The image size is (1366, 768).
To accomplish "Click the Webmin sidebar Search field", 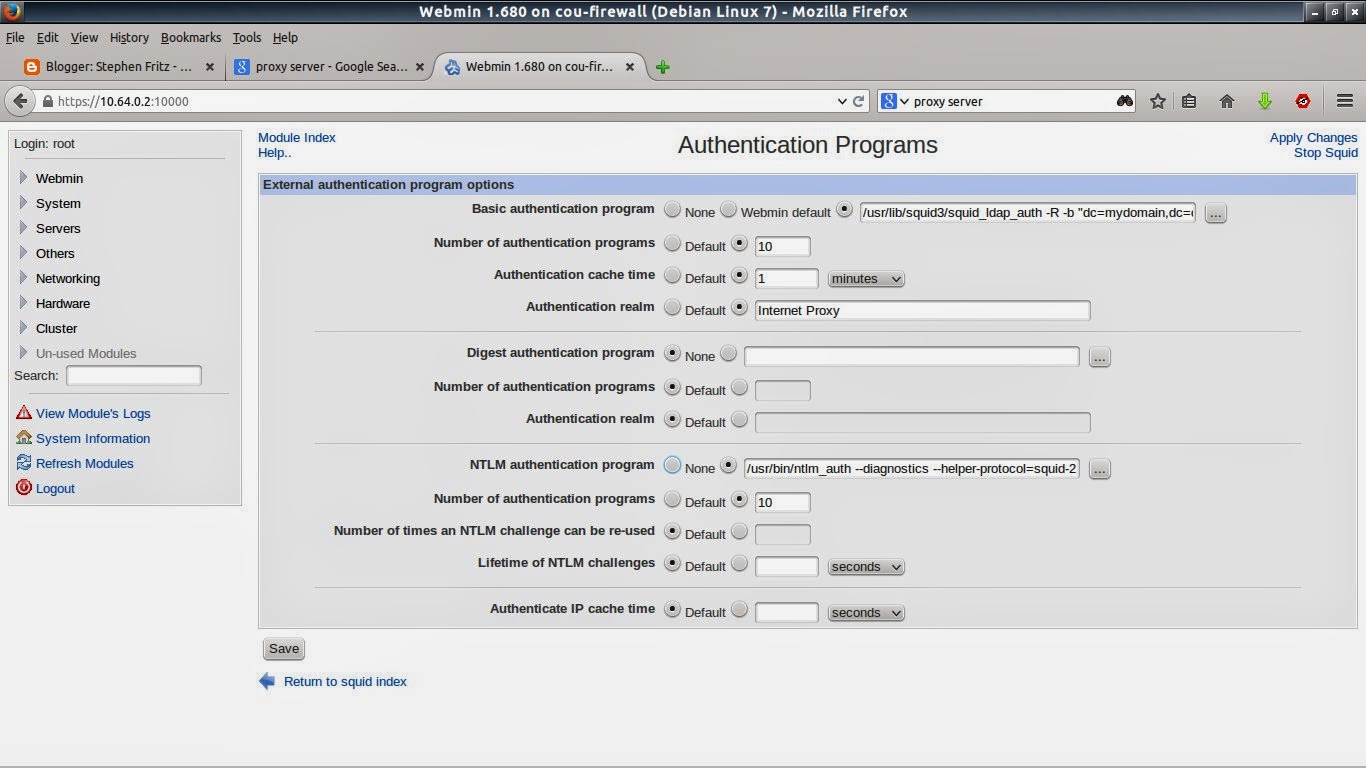I will pos(134,375).
